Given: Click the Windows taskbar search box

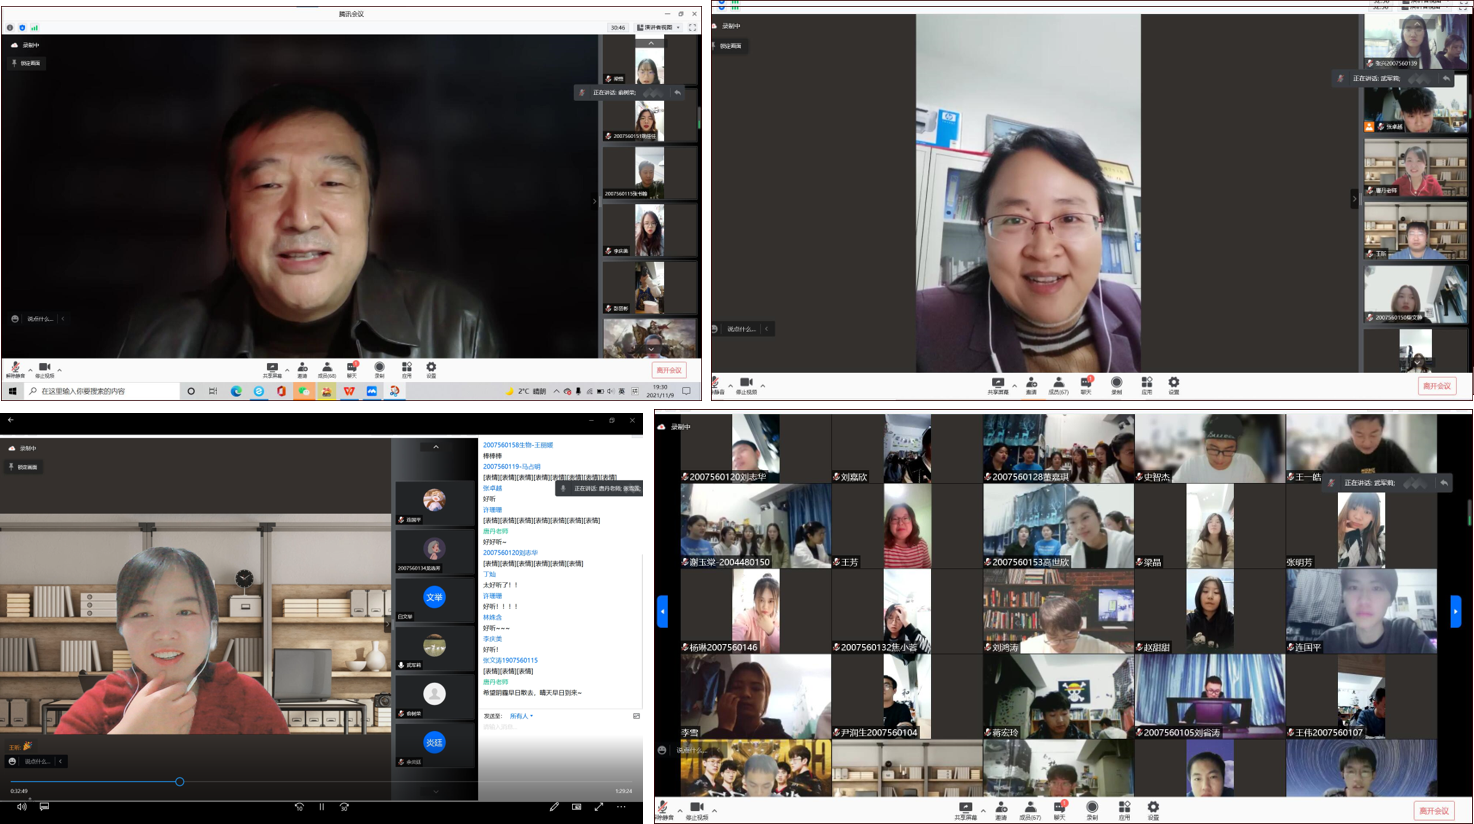Looking at the screenshot, I should 100,391.
